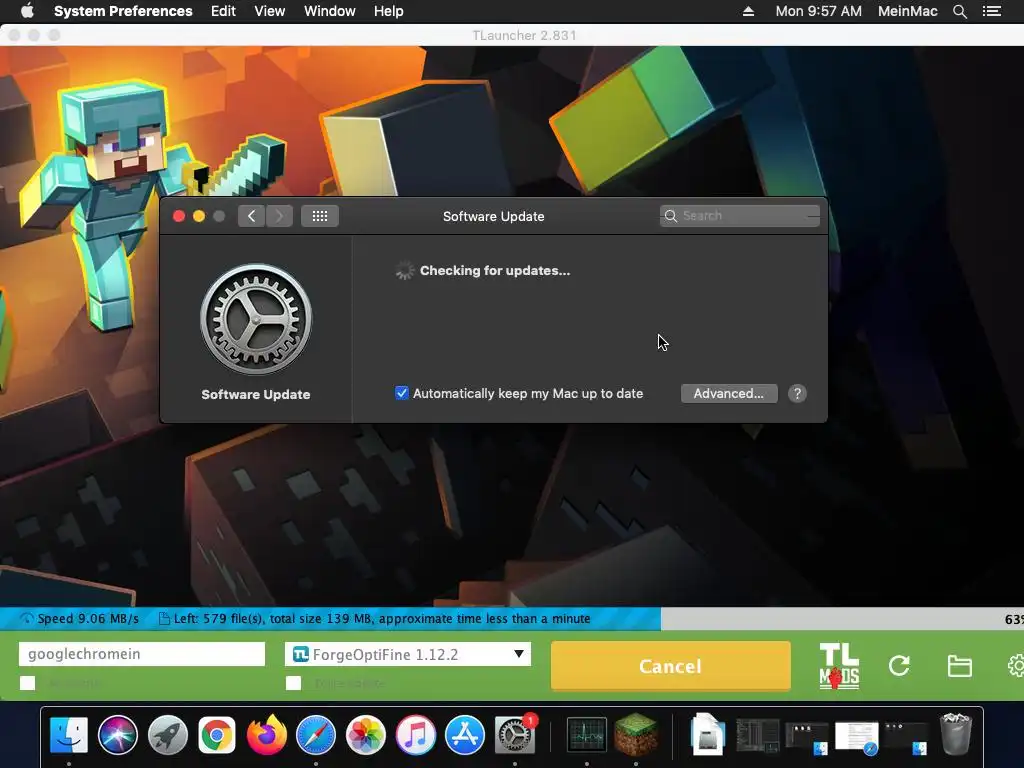Click the large Software Update gear icon
This screenshot has width=1024, height=768.
click(256, 319)
